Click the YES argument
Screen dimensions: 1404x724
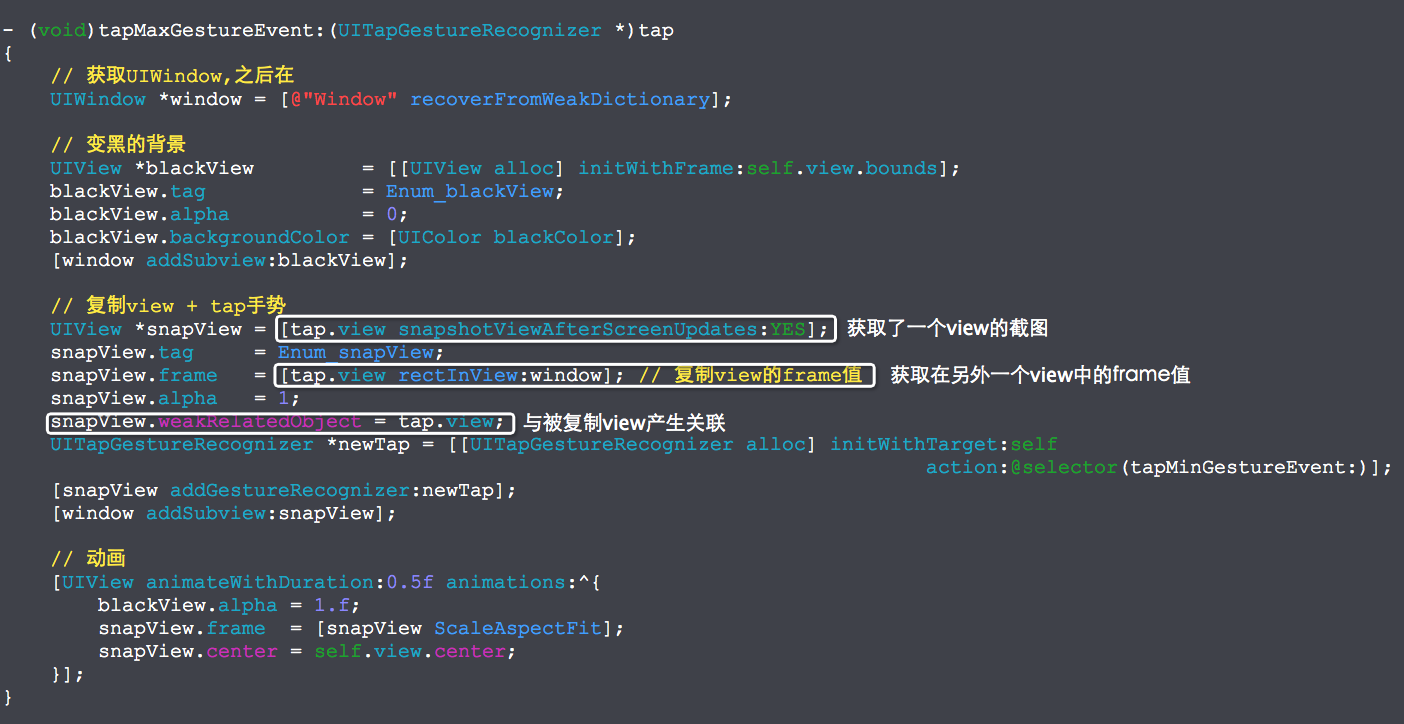pyautogui.click(x=787, y=329)
